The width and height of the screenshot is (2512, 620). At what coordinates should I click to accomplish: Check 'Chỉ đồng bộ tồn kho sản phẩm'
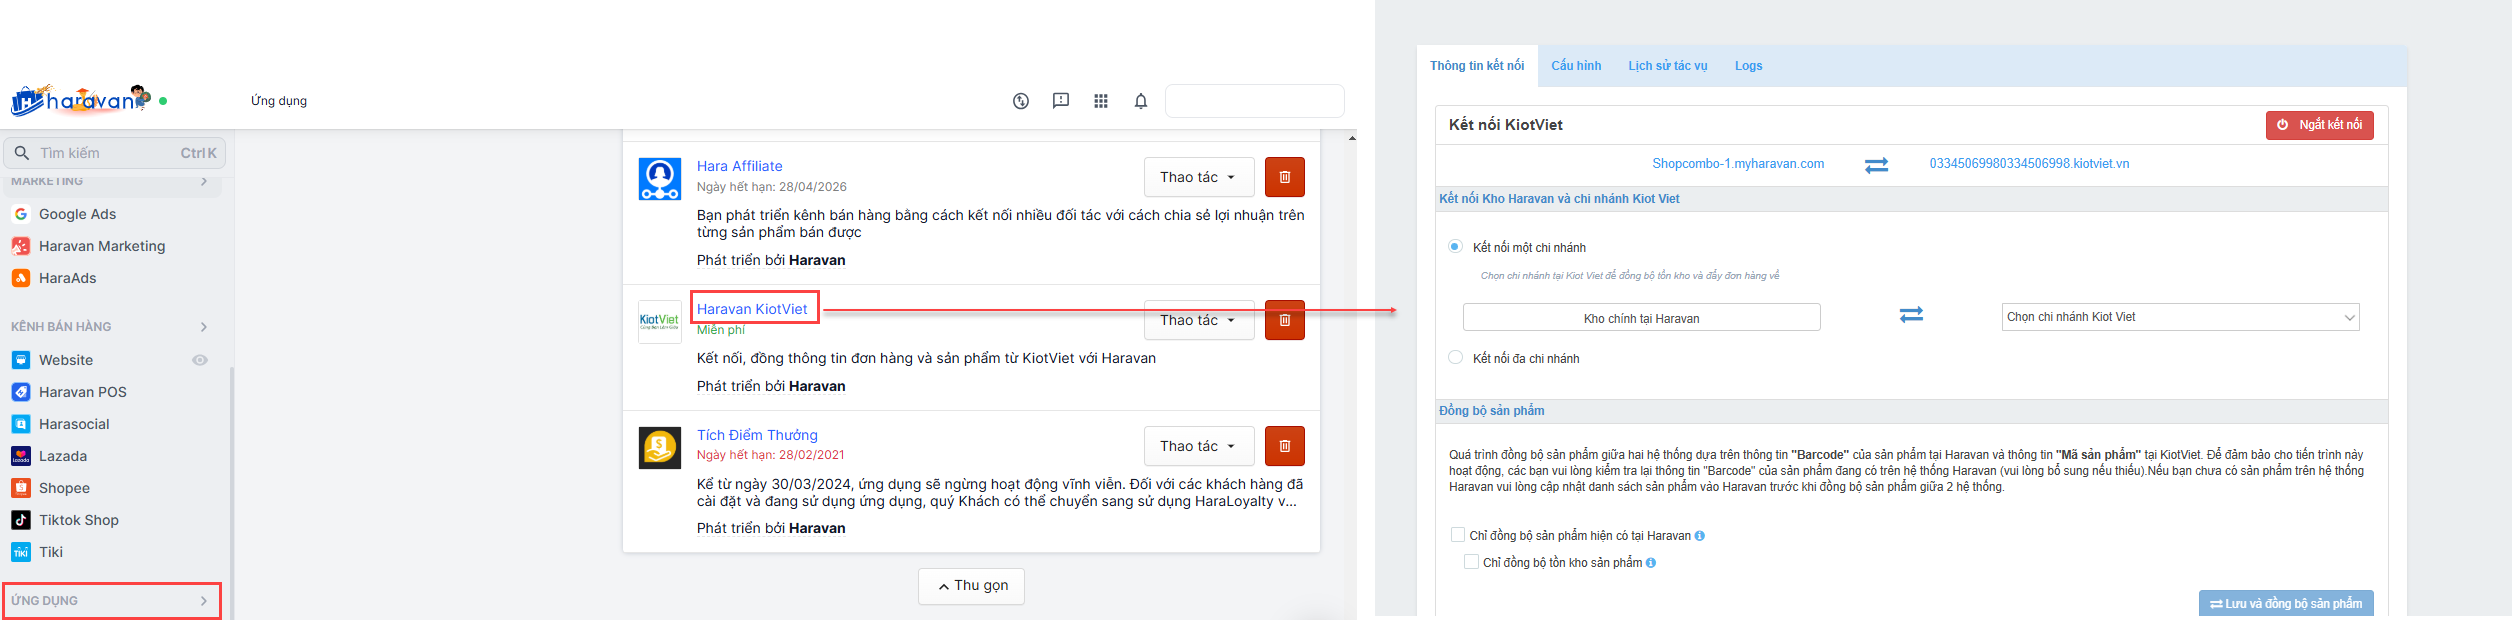click(x=1471, y=562)
